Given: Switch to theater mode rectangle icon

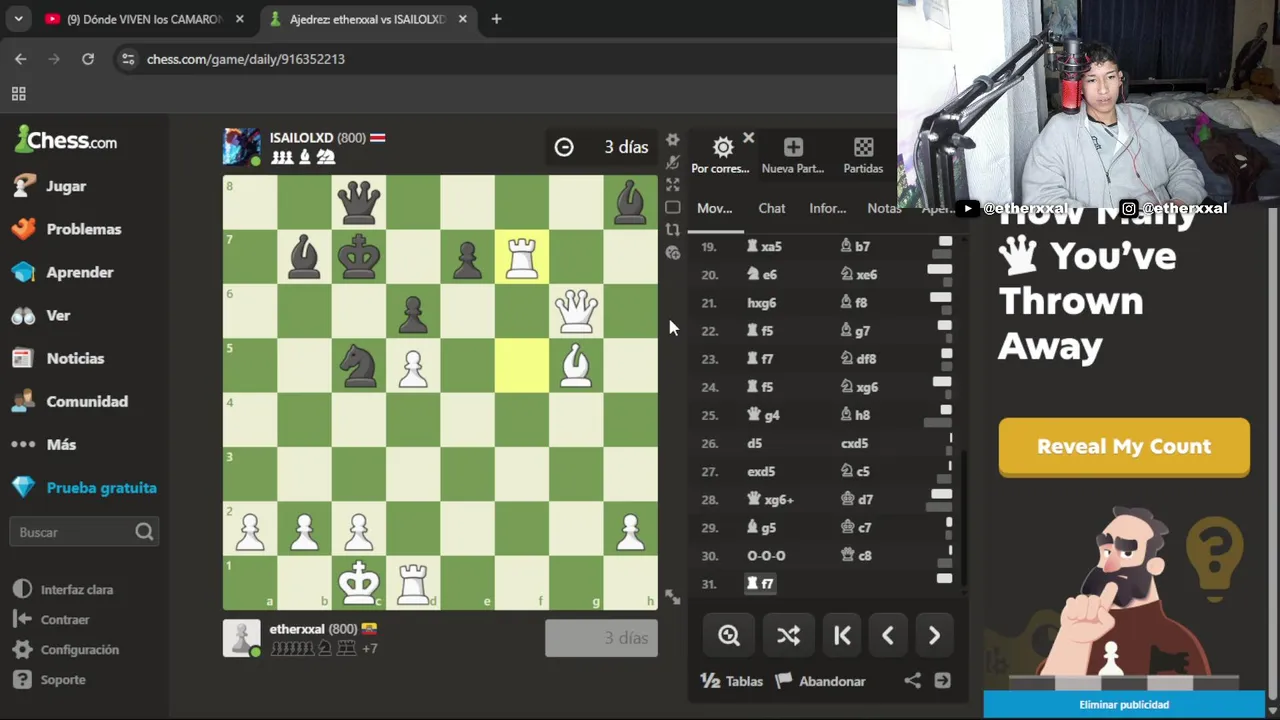Looking at the screenshot, I should 673,208.
